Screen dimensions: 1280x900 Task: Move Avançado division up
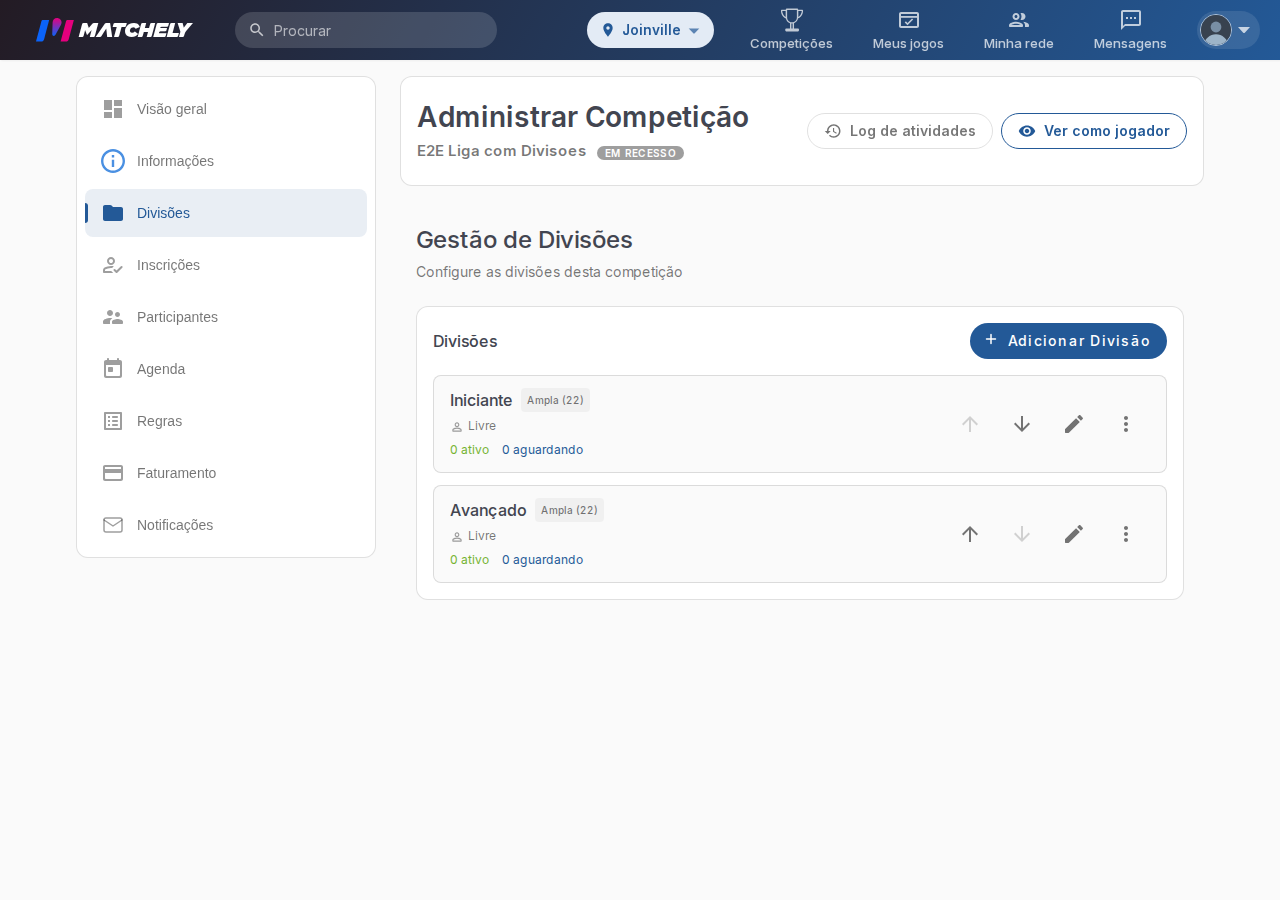click(970, 534)
